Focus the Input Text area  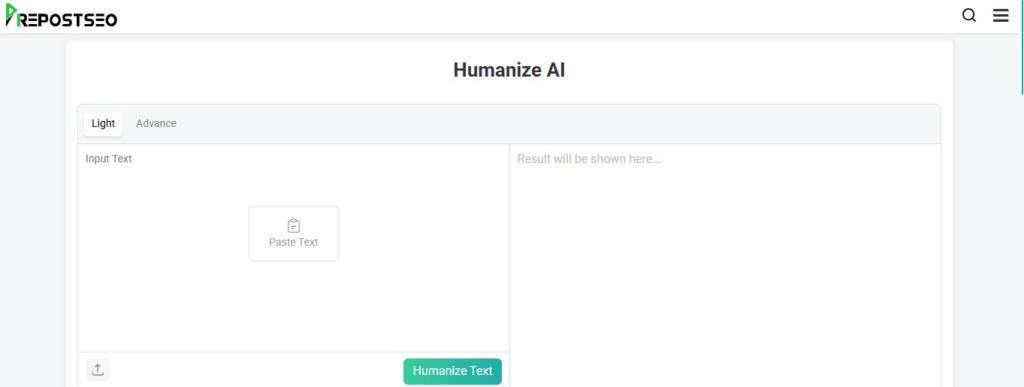coord(293,248)
